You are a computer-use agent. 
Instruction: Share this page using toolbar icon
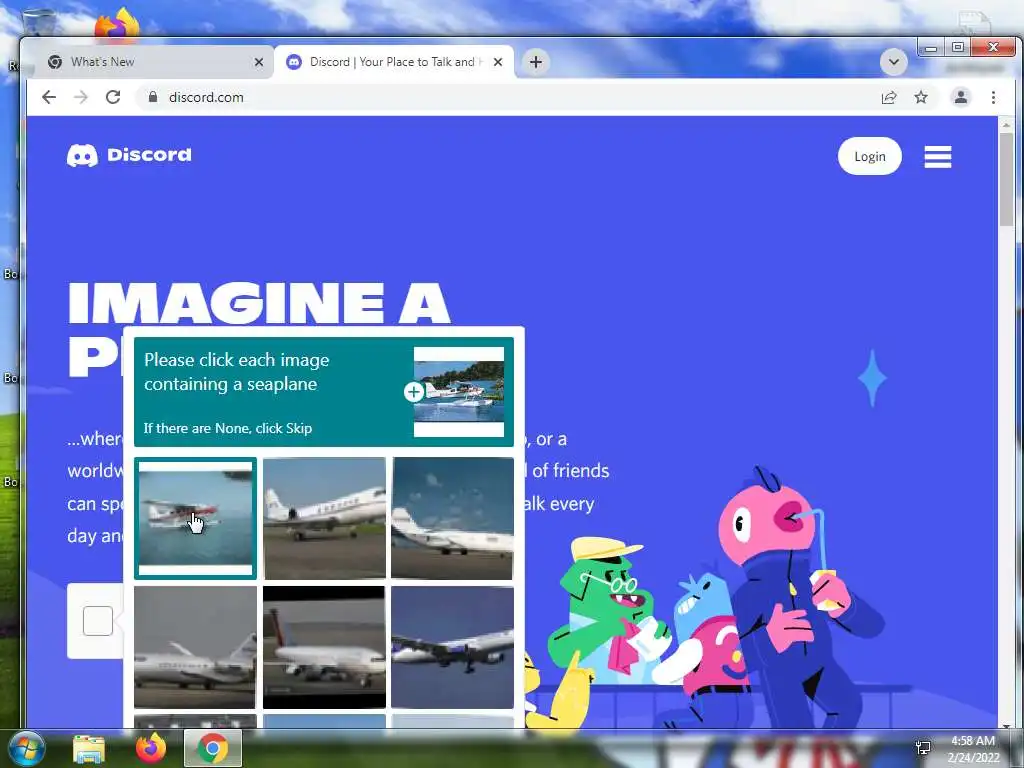click(x=889, y=97)
